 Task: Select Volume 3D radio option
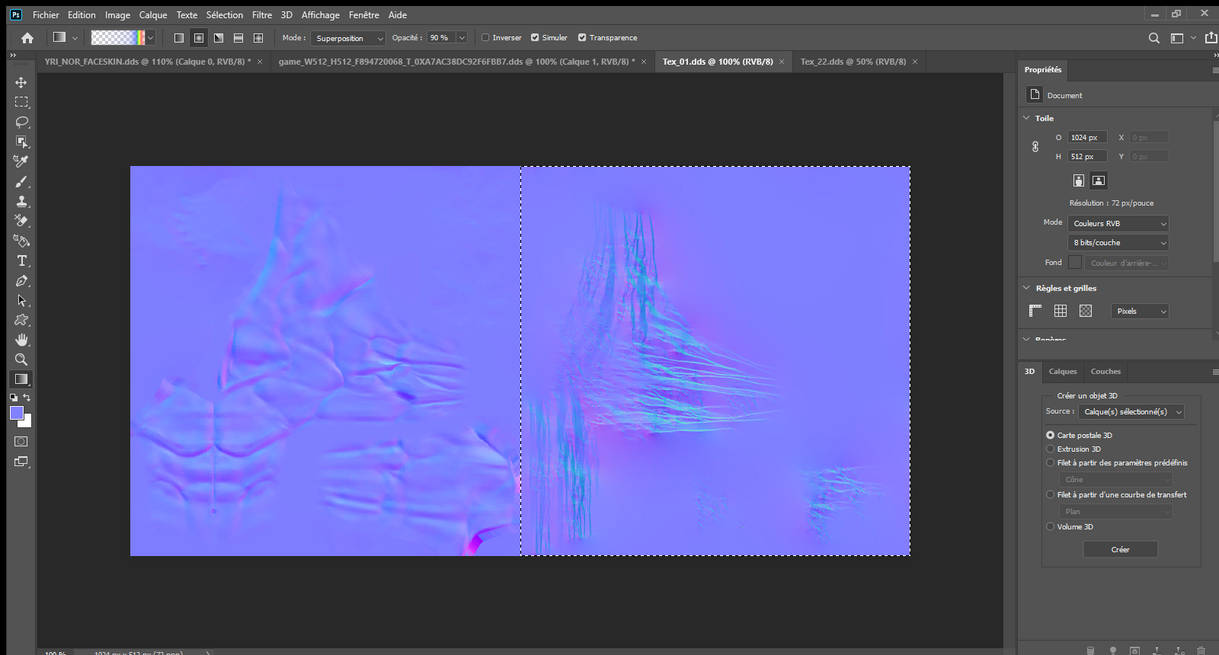point(1050,526)
